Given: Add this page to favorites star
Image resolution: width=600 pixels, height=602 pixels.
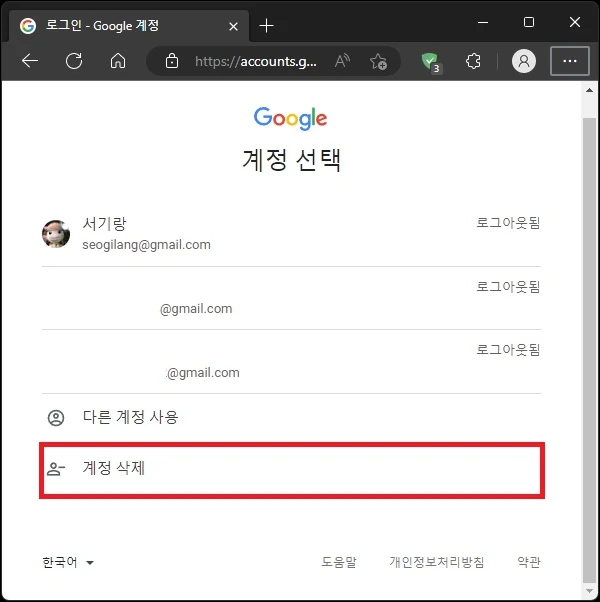Looking at the screenshot, I should point(378,61).
